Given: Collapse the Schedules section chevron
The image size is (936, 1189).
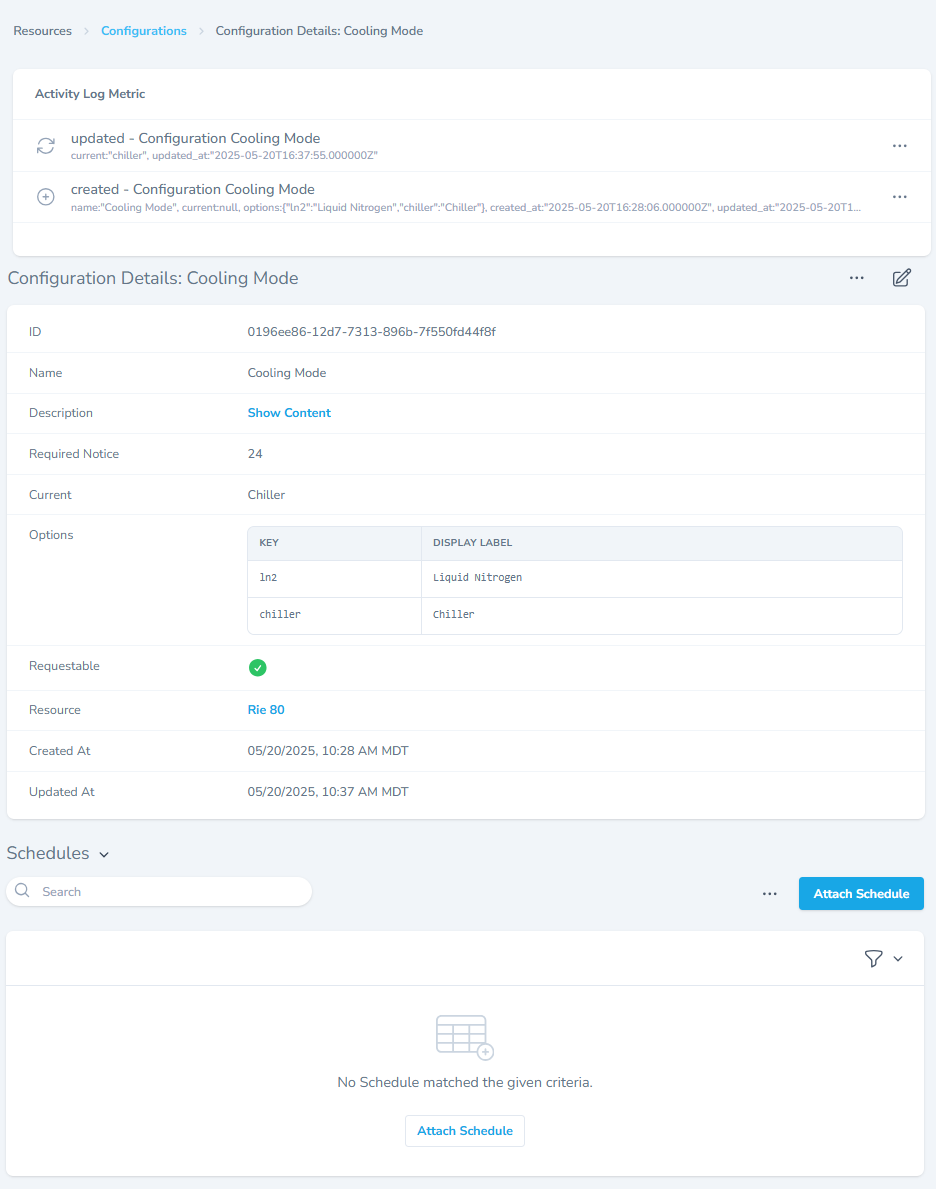Looking at the screenshot, I should [104, 855].
